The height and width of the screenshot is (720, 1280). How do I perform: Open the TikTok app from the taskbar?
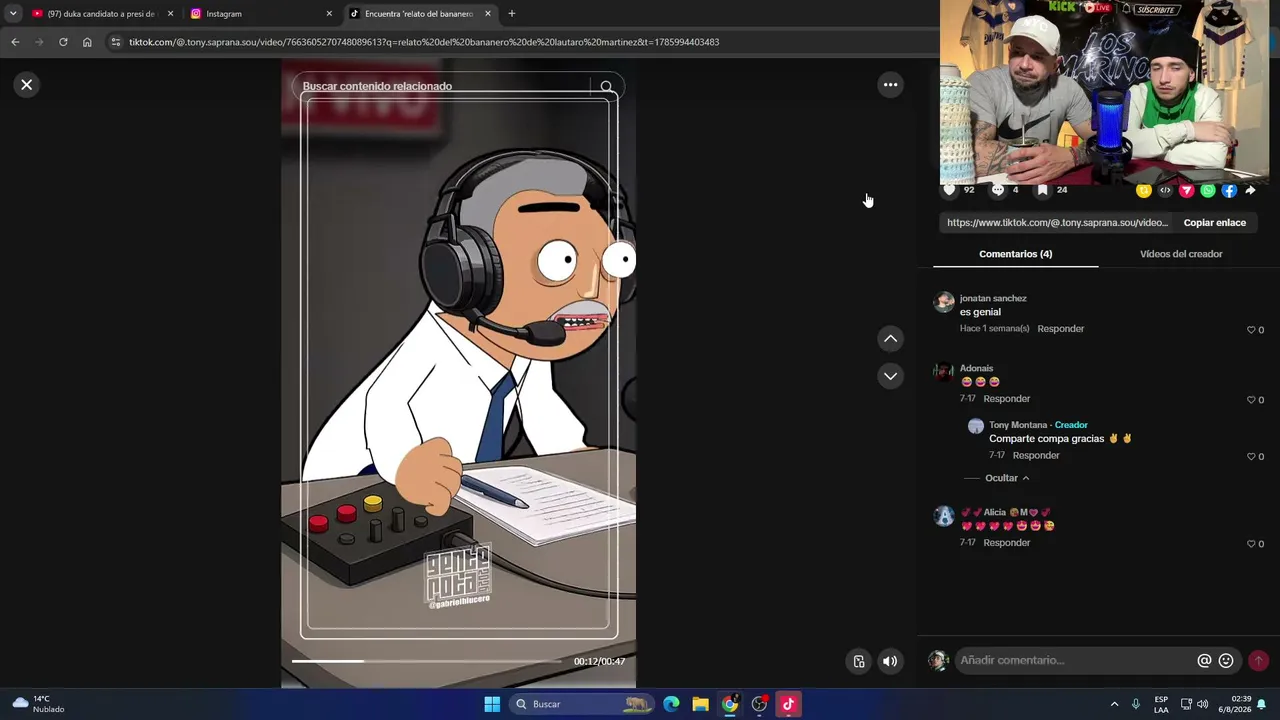788,704
